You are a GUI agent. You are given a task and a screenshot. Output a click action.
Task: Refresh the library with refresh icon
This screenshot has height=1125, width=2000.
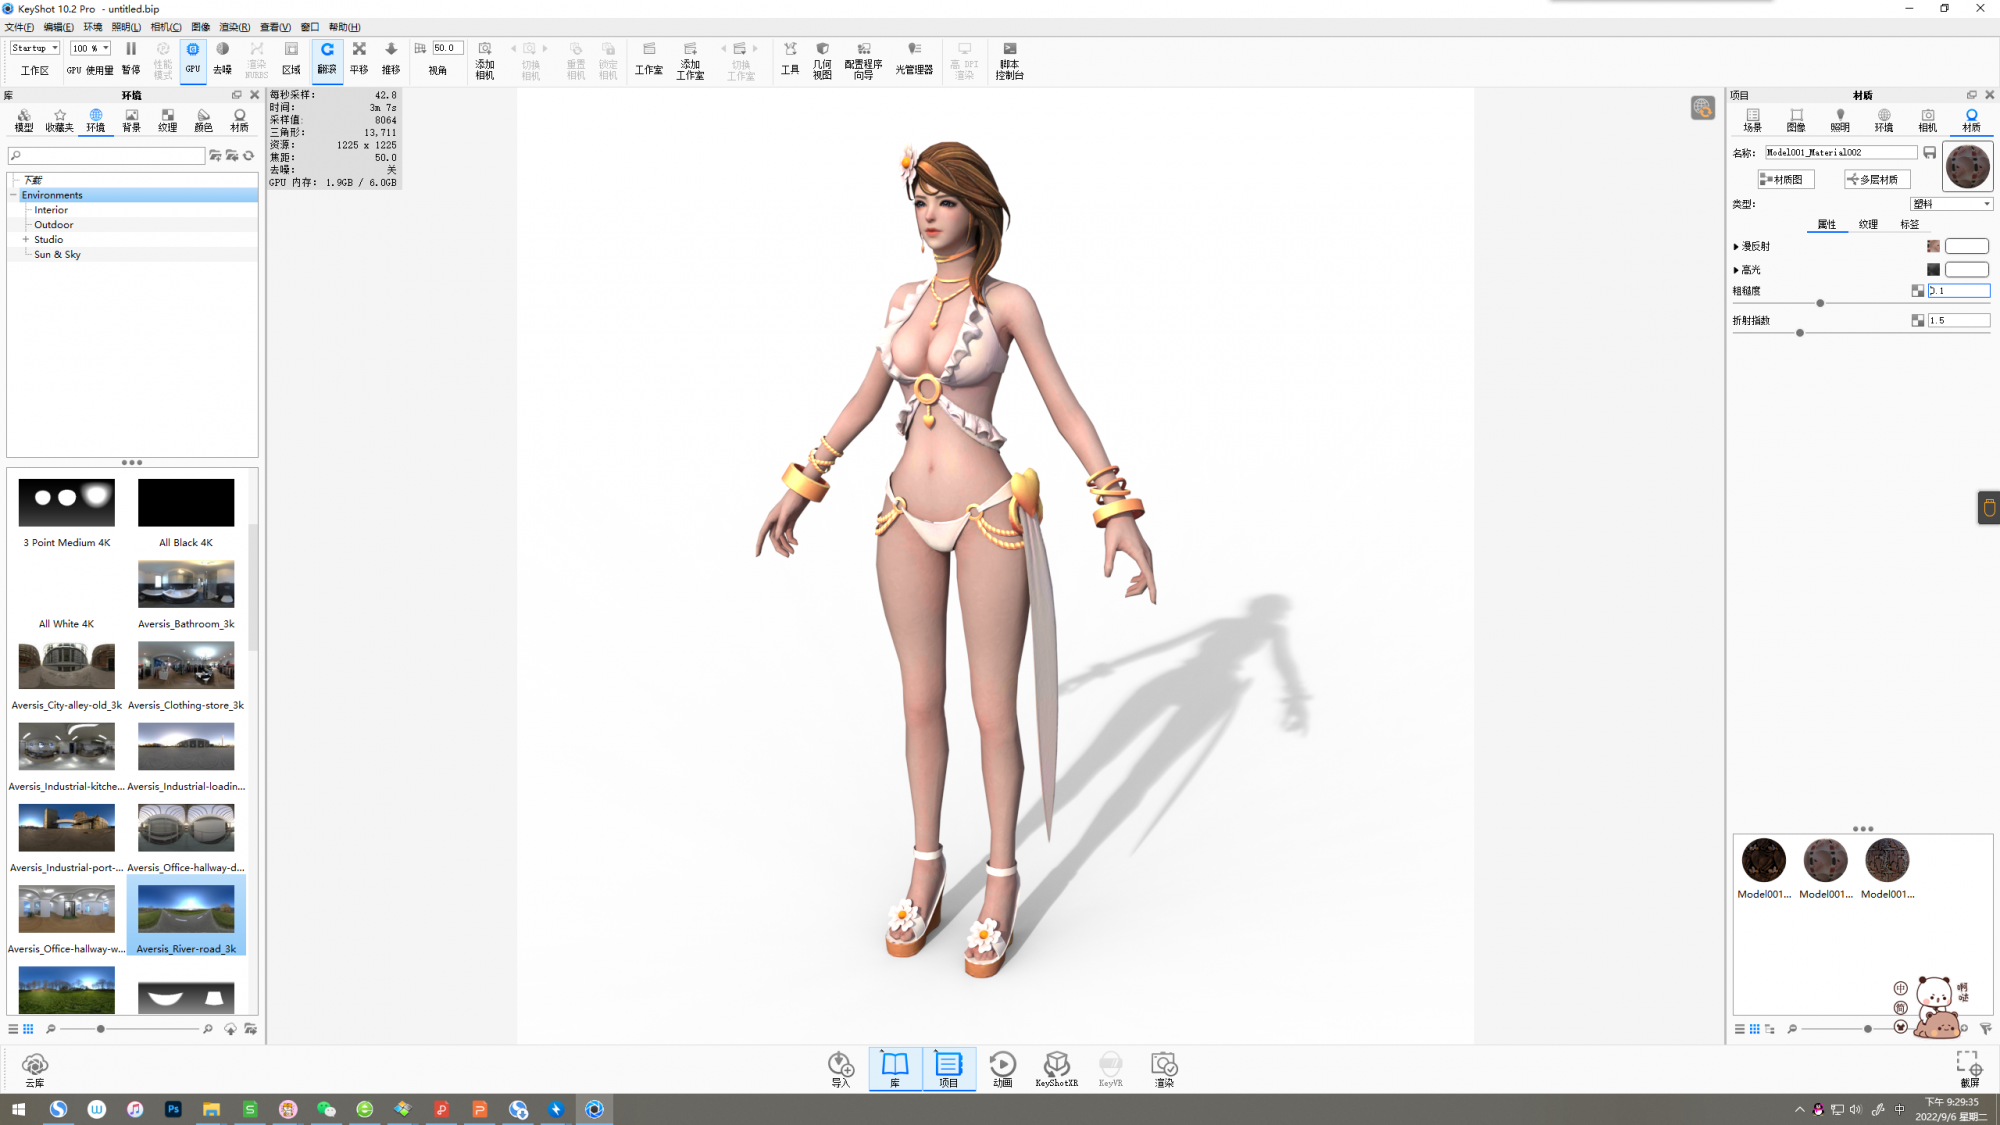[x=249, y=155]
